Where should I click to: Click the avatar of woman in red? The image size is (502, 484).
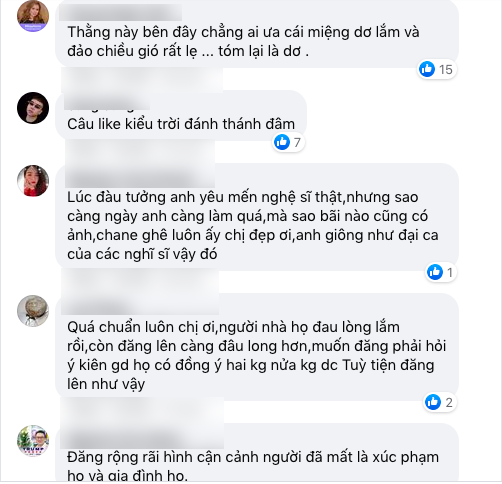33,181
